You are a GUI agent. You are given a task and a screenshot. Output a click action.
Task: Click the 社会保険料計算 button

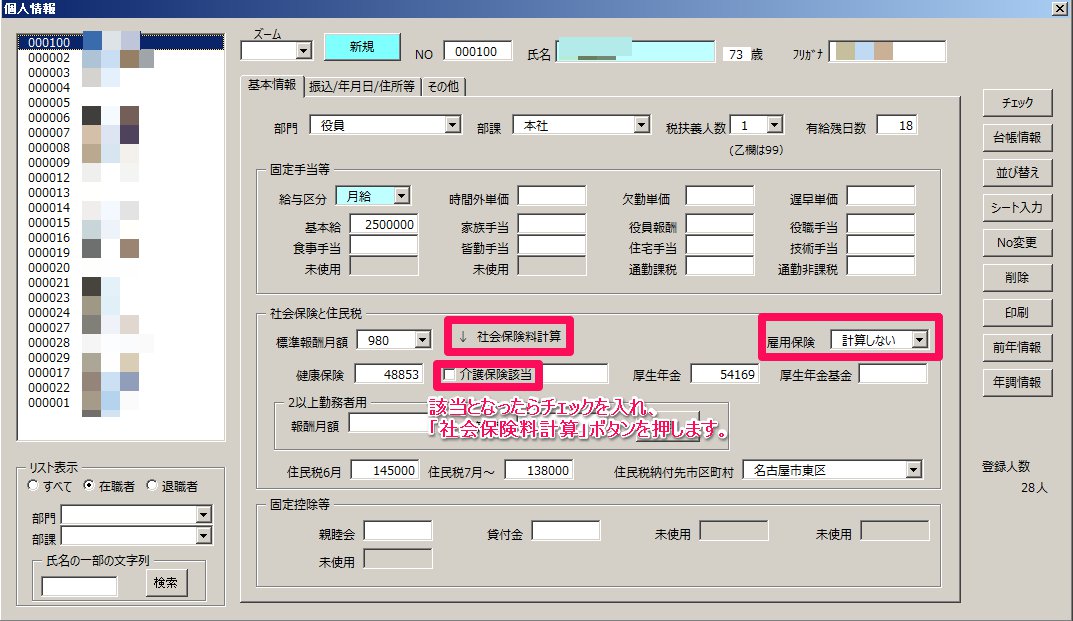tap(509, 336)
